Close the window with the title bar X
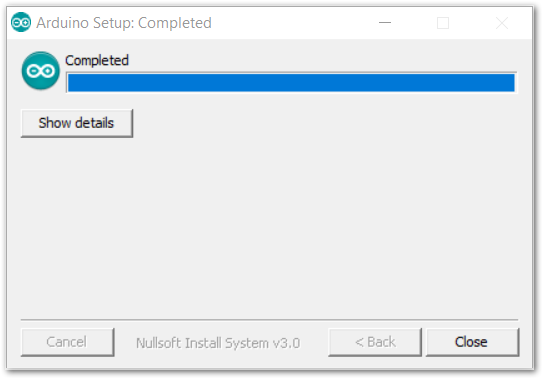Screen dimensions: 543x379 click(502, 23)
